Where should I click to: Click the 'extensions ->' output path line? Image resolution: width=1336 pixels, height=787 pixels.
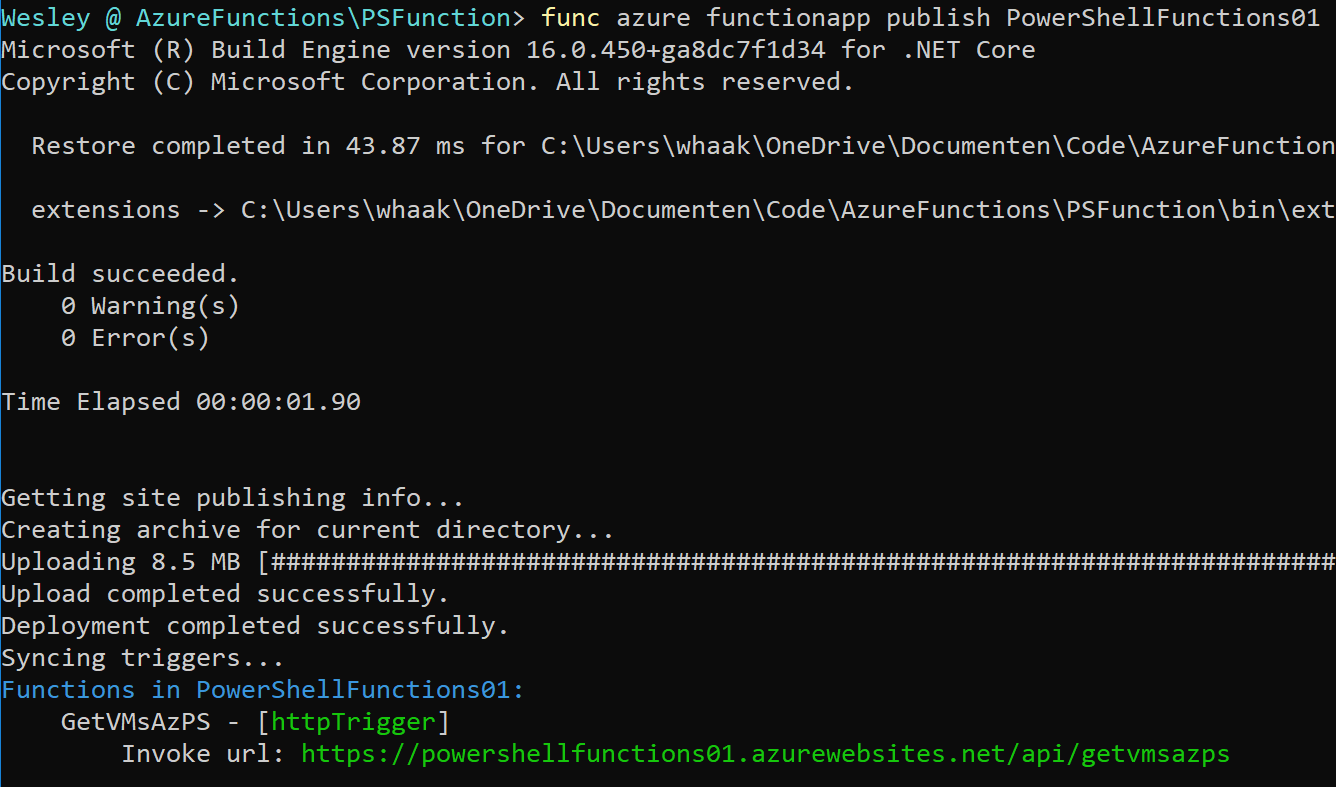683,210
